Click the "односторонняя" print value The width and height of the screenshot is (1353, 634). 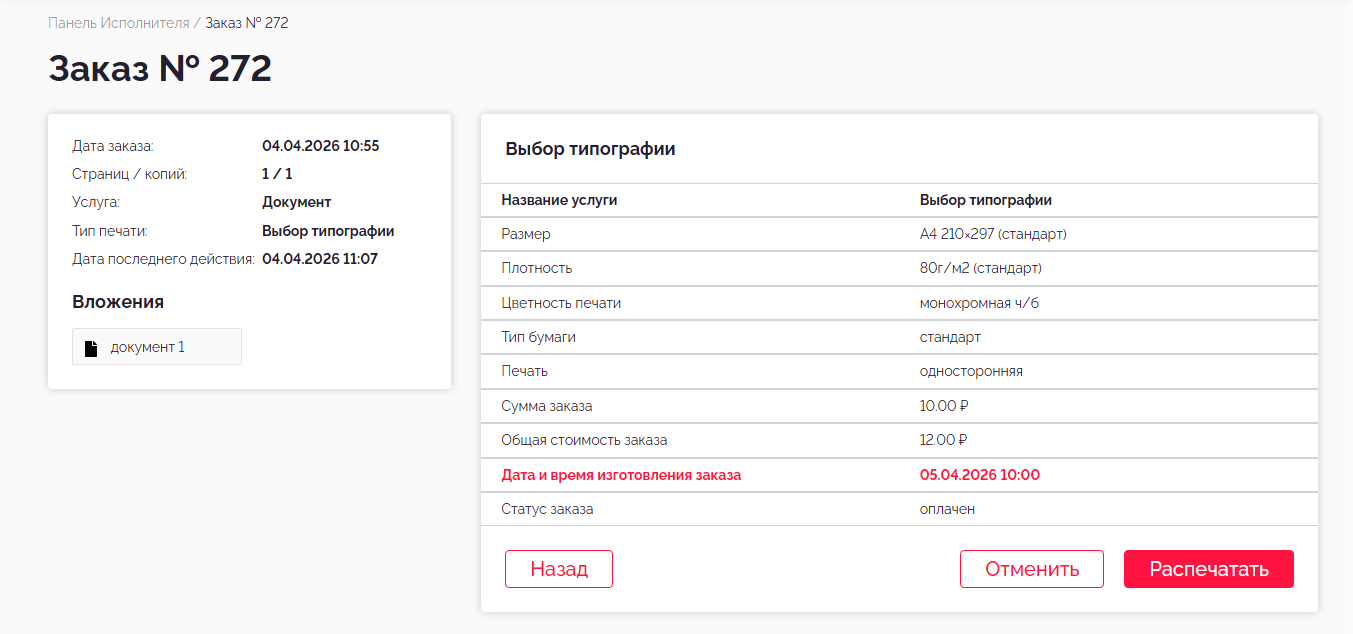coord(971,371)
